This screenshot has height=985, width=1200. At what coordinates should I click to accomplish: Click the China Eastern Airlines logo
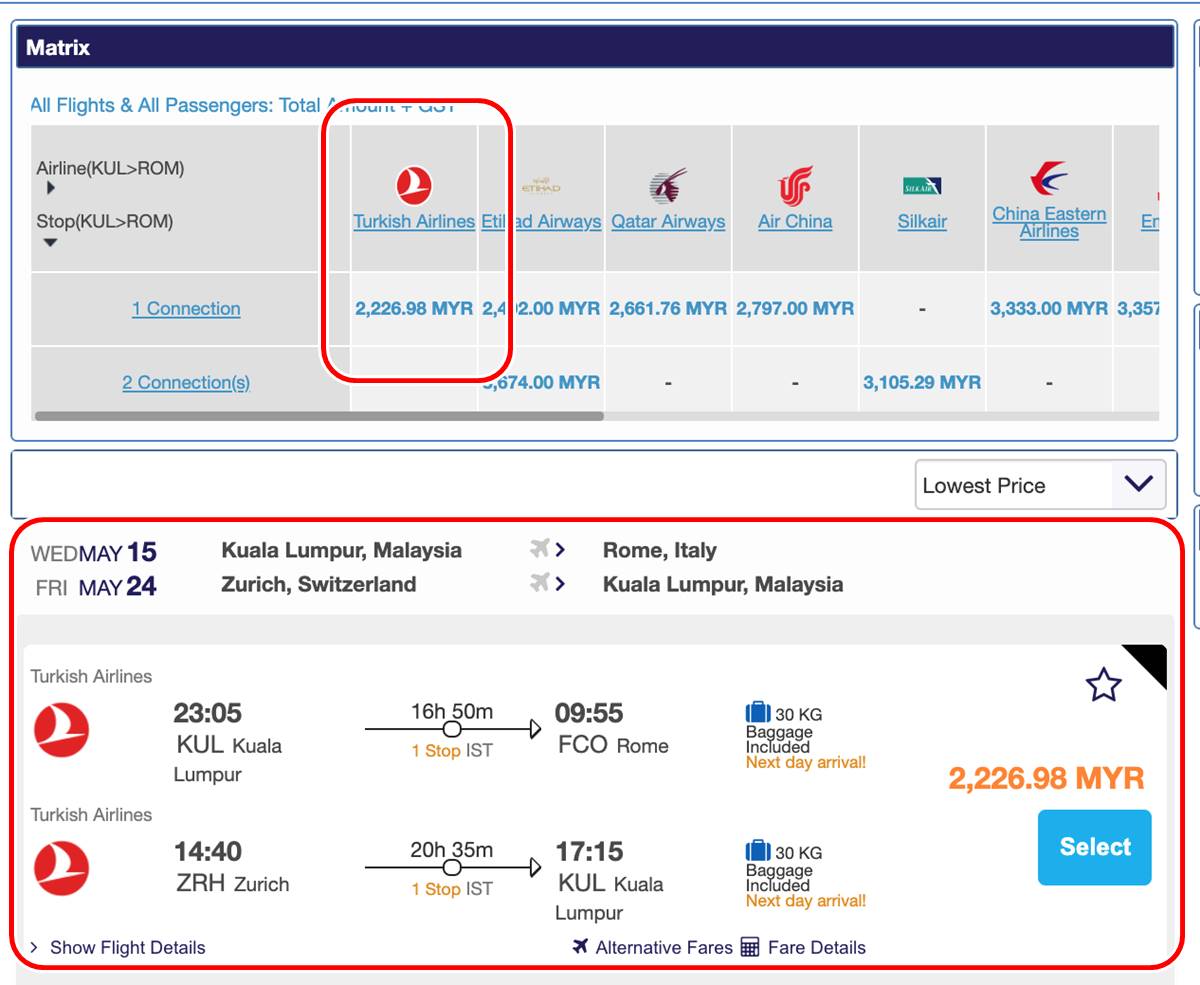tap(1049, 179)
